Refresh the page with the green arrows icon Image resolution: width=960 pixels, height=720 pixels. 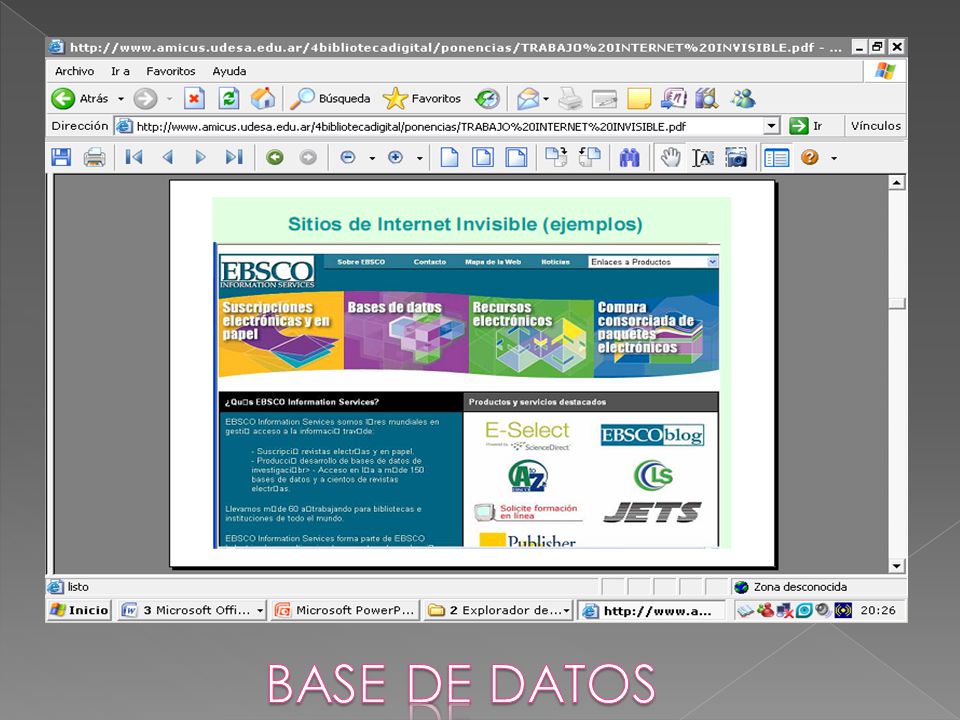tap(229, 99)
